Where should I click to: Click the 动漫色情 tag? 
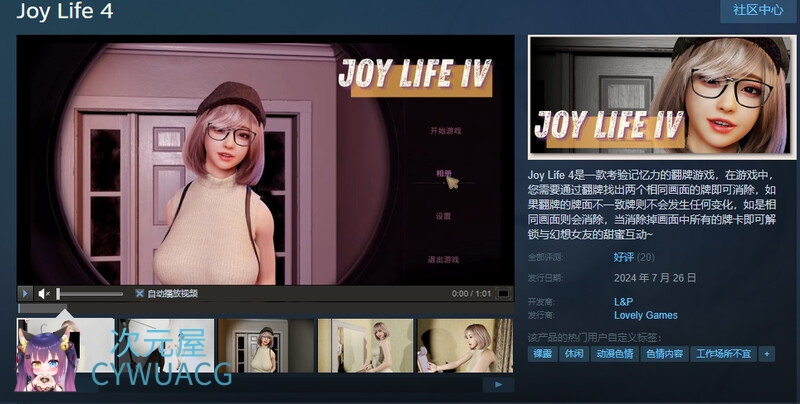click(615, 354)
